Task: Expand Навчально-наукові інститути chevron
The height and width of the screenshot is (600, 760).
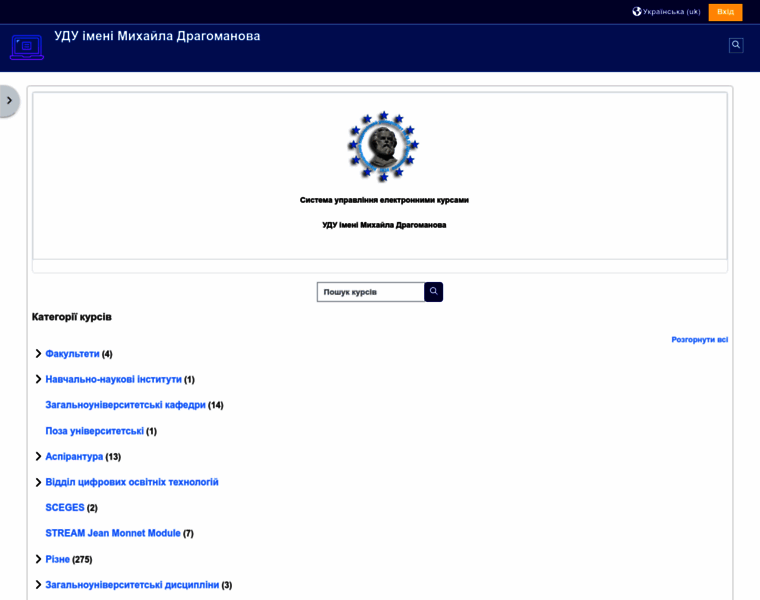Action: pyautogui.click(x=38, y=379)
